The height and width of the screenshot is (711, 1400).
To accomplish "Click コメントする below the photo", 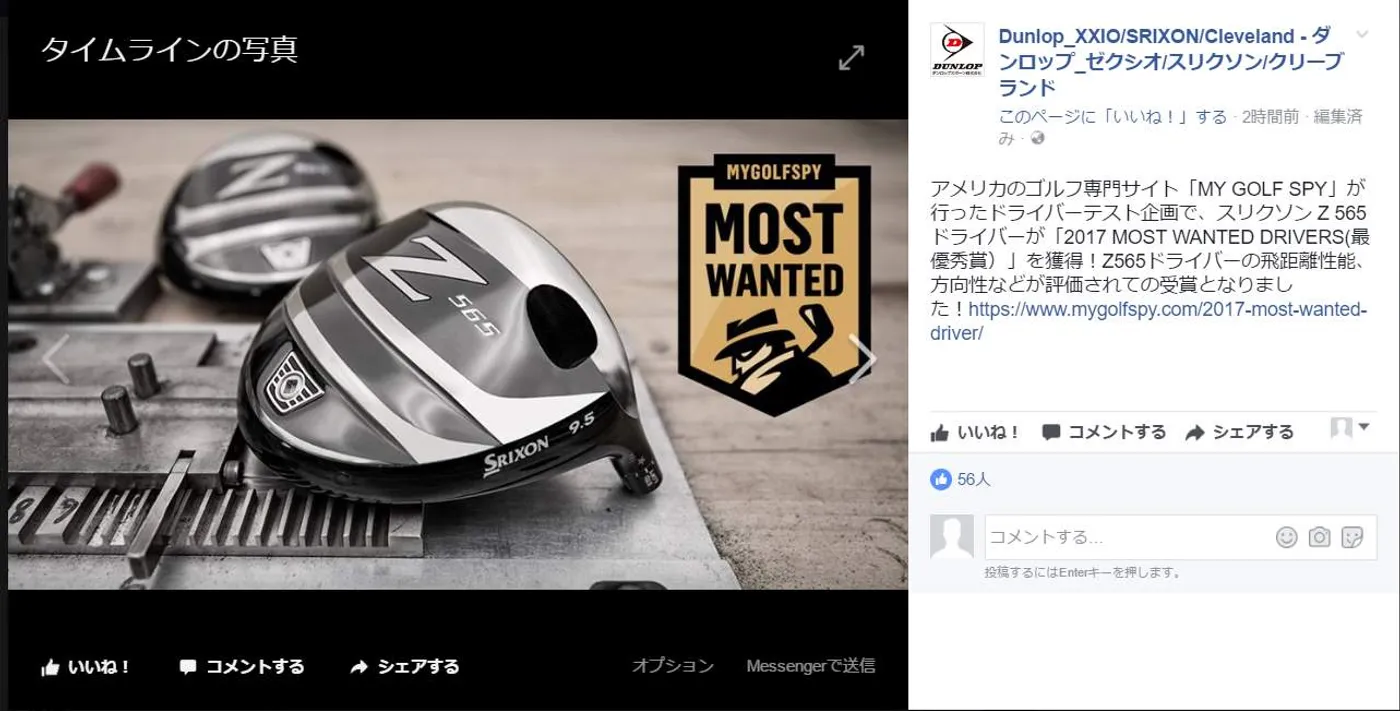I will point(241,666).
